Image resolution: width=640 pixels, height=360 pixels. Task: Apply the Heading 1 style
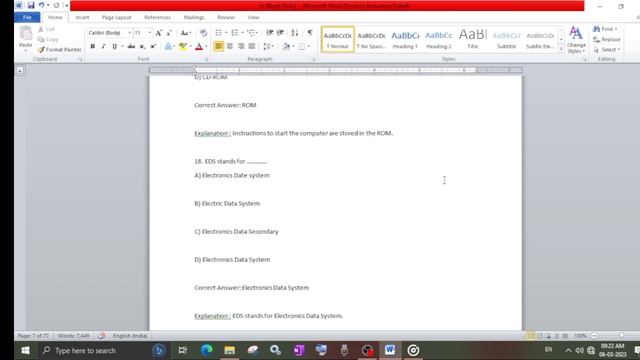tap(405, 40)
